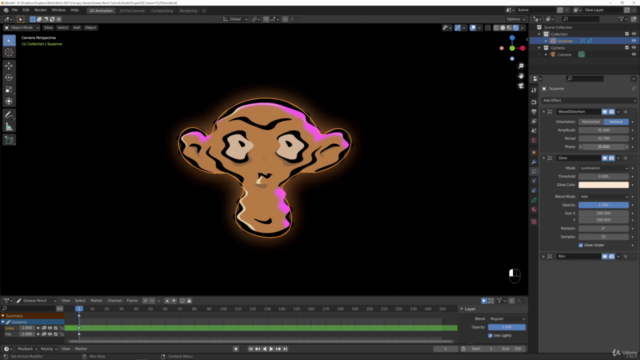The image size is (640, 360).
Task: Toggle Camera object visibility eye in outliner
Action: (634, 55)
